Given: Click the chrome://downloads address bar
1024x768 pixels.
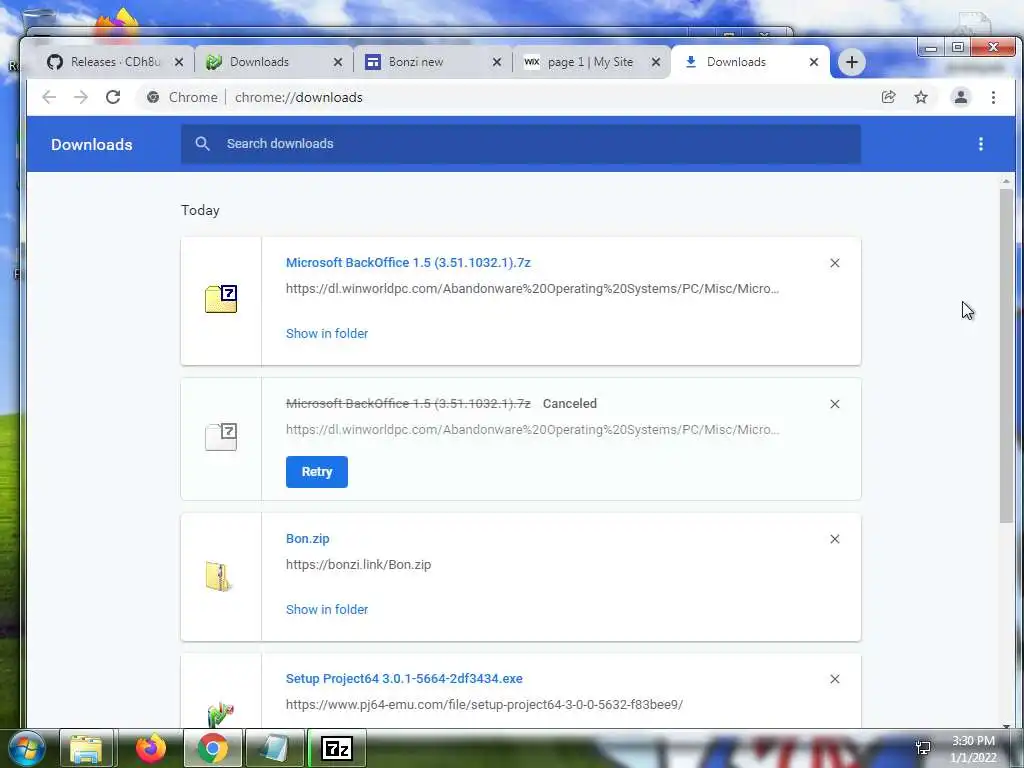Looking at the screenshot, I should click(x=298, y=97).
